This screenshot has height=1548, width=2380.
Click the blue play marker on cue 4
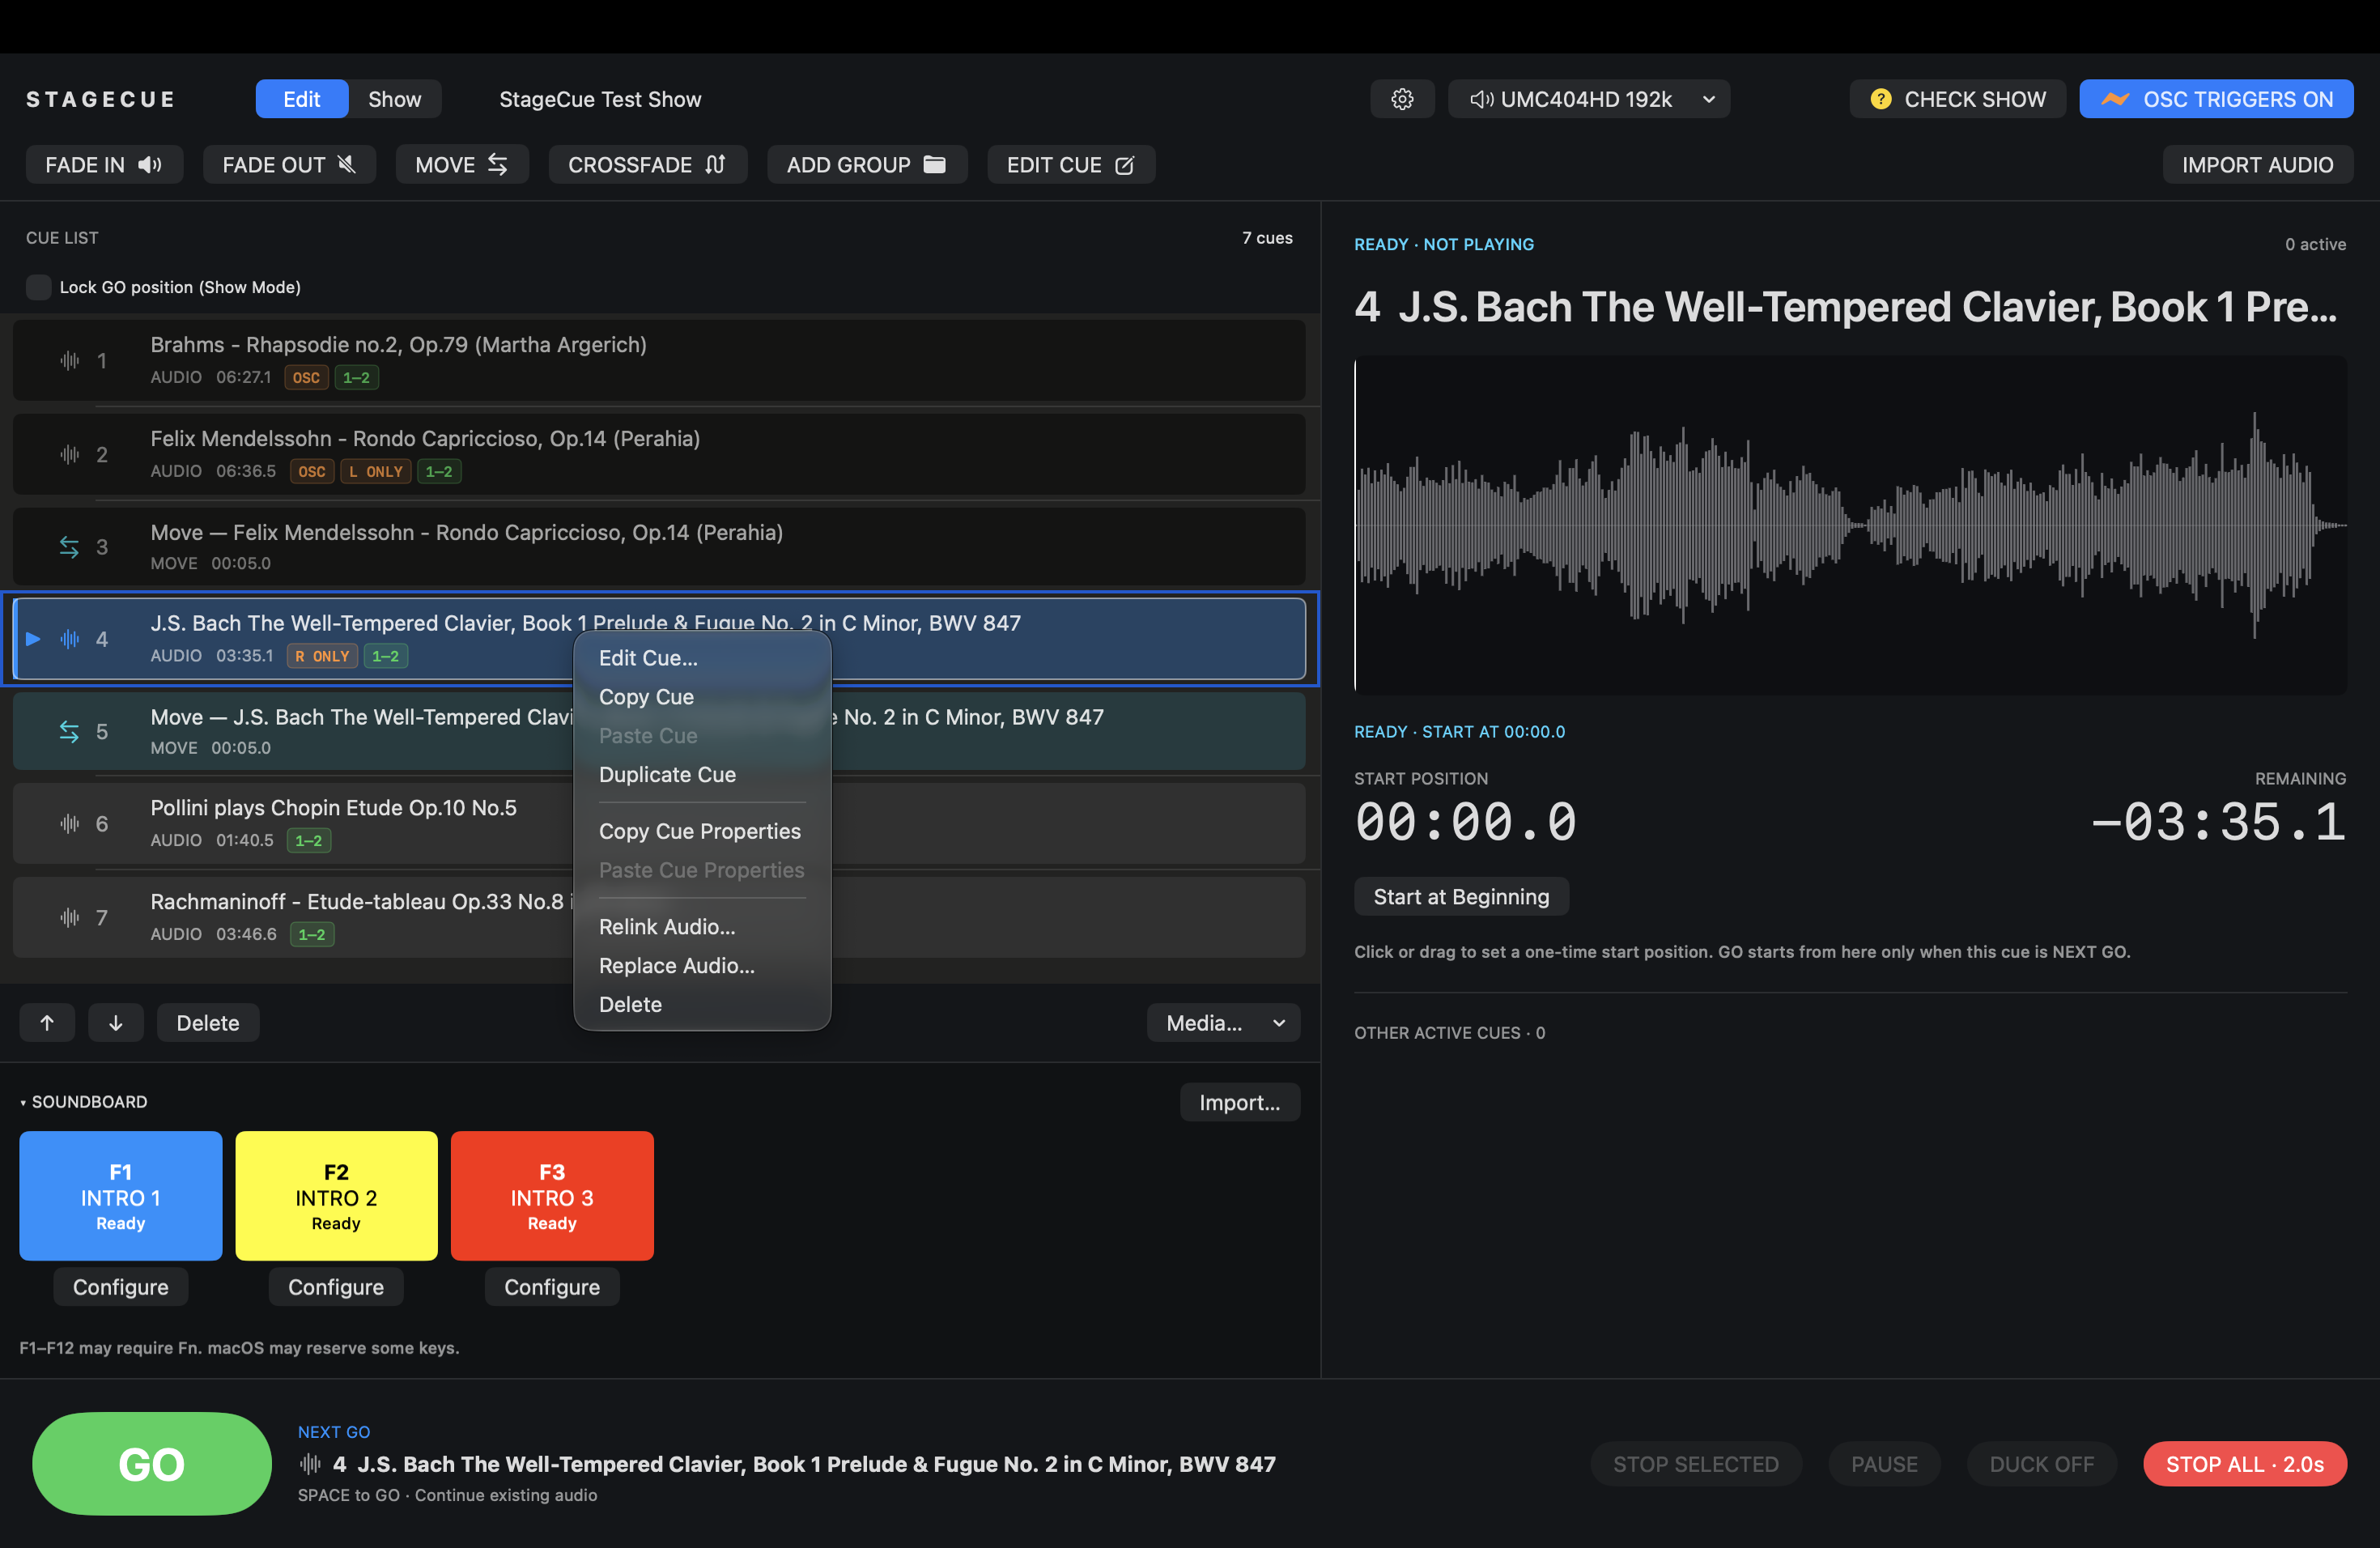coord(33,639)
